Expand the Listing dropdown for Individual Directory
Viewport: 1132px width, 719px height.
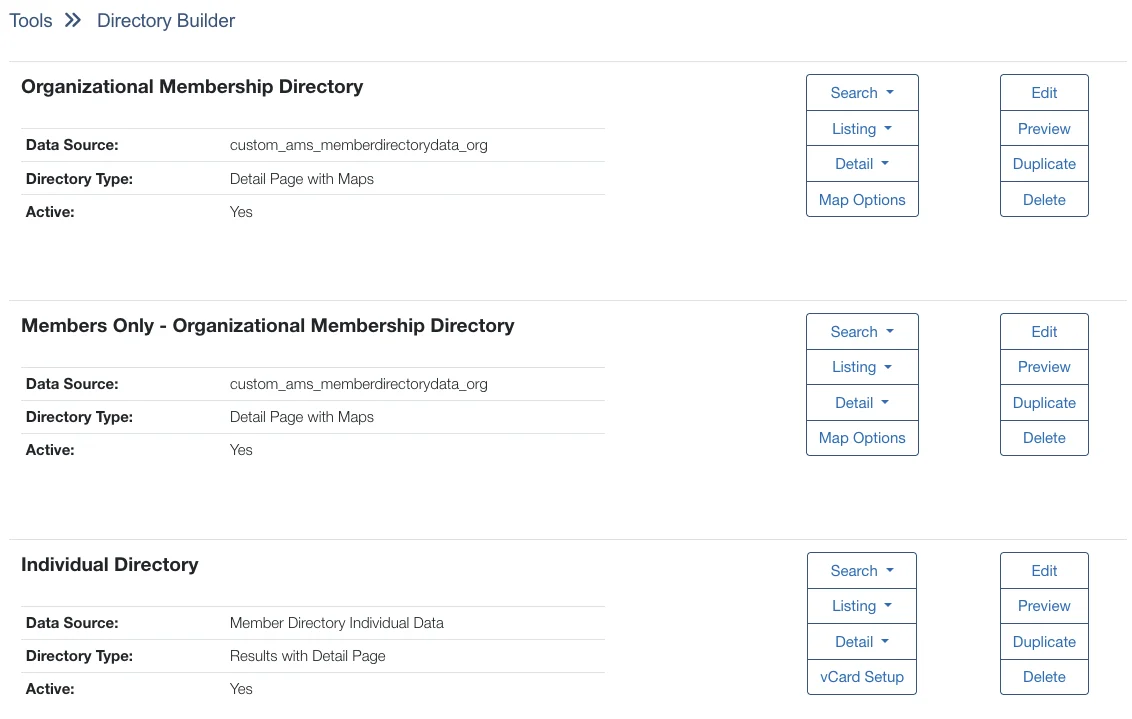861,605
